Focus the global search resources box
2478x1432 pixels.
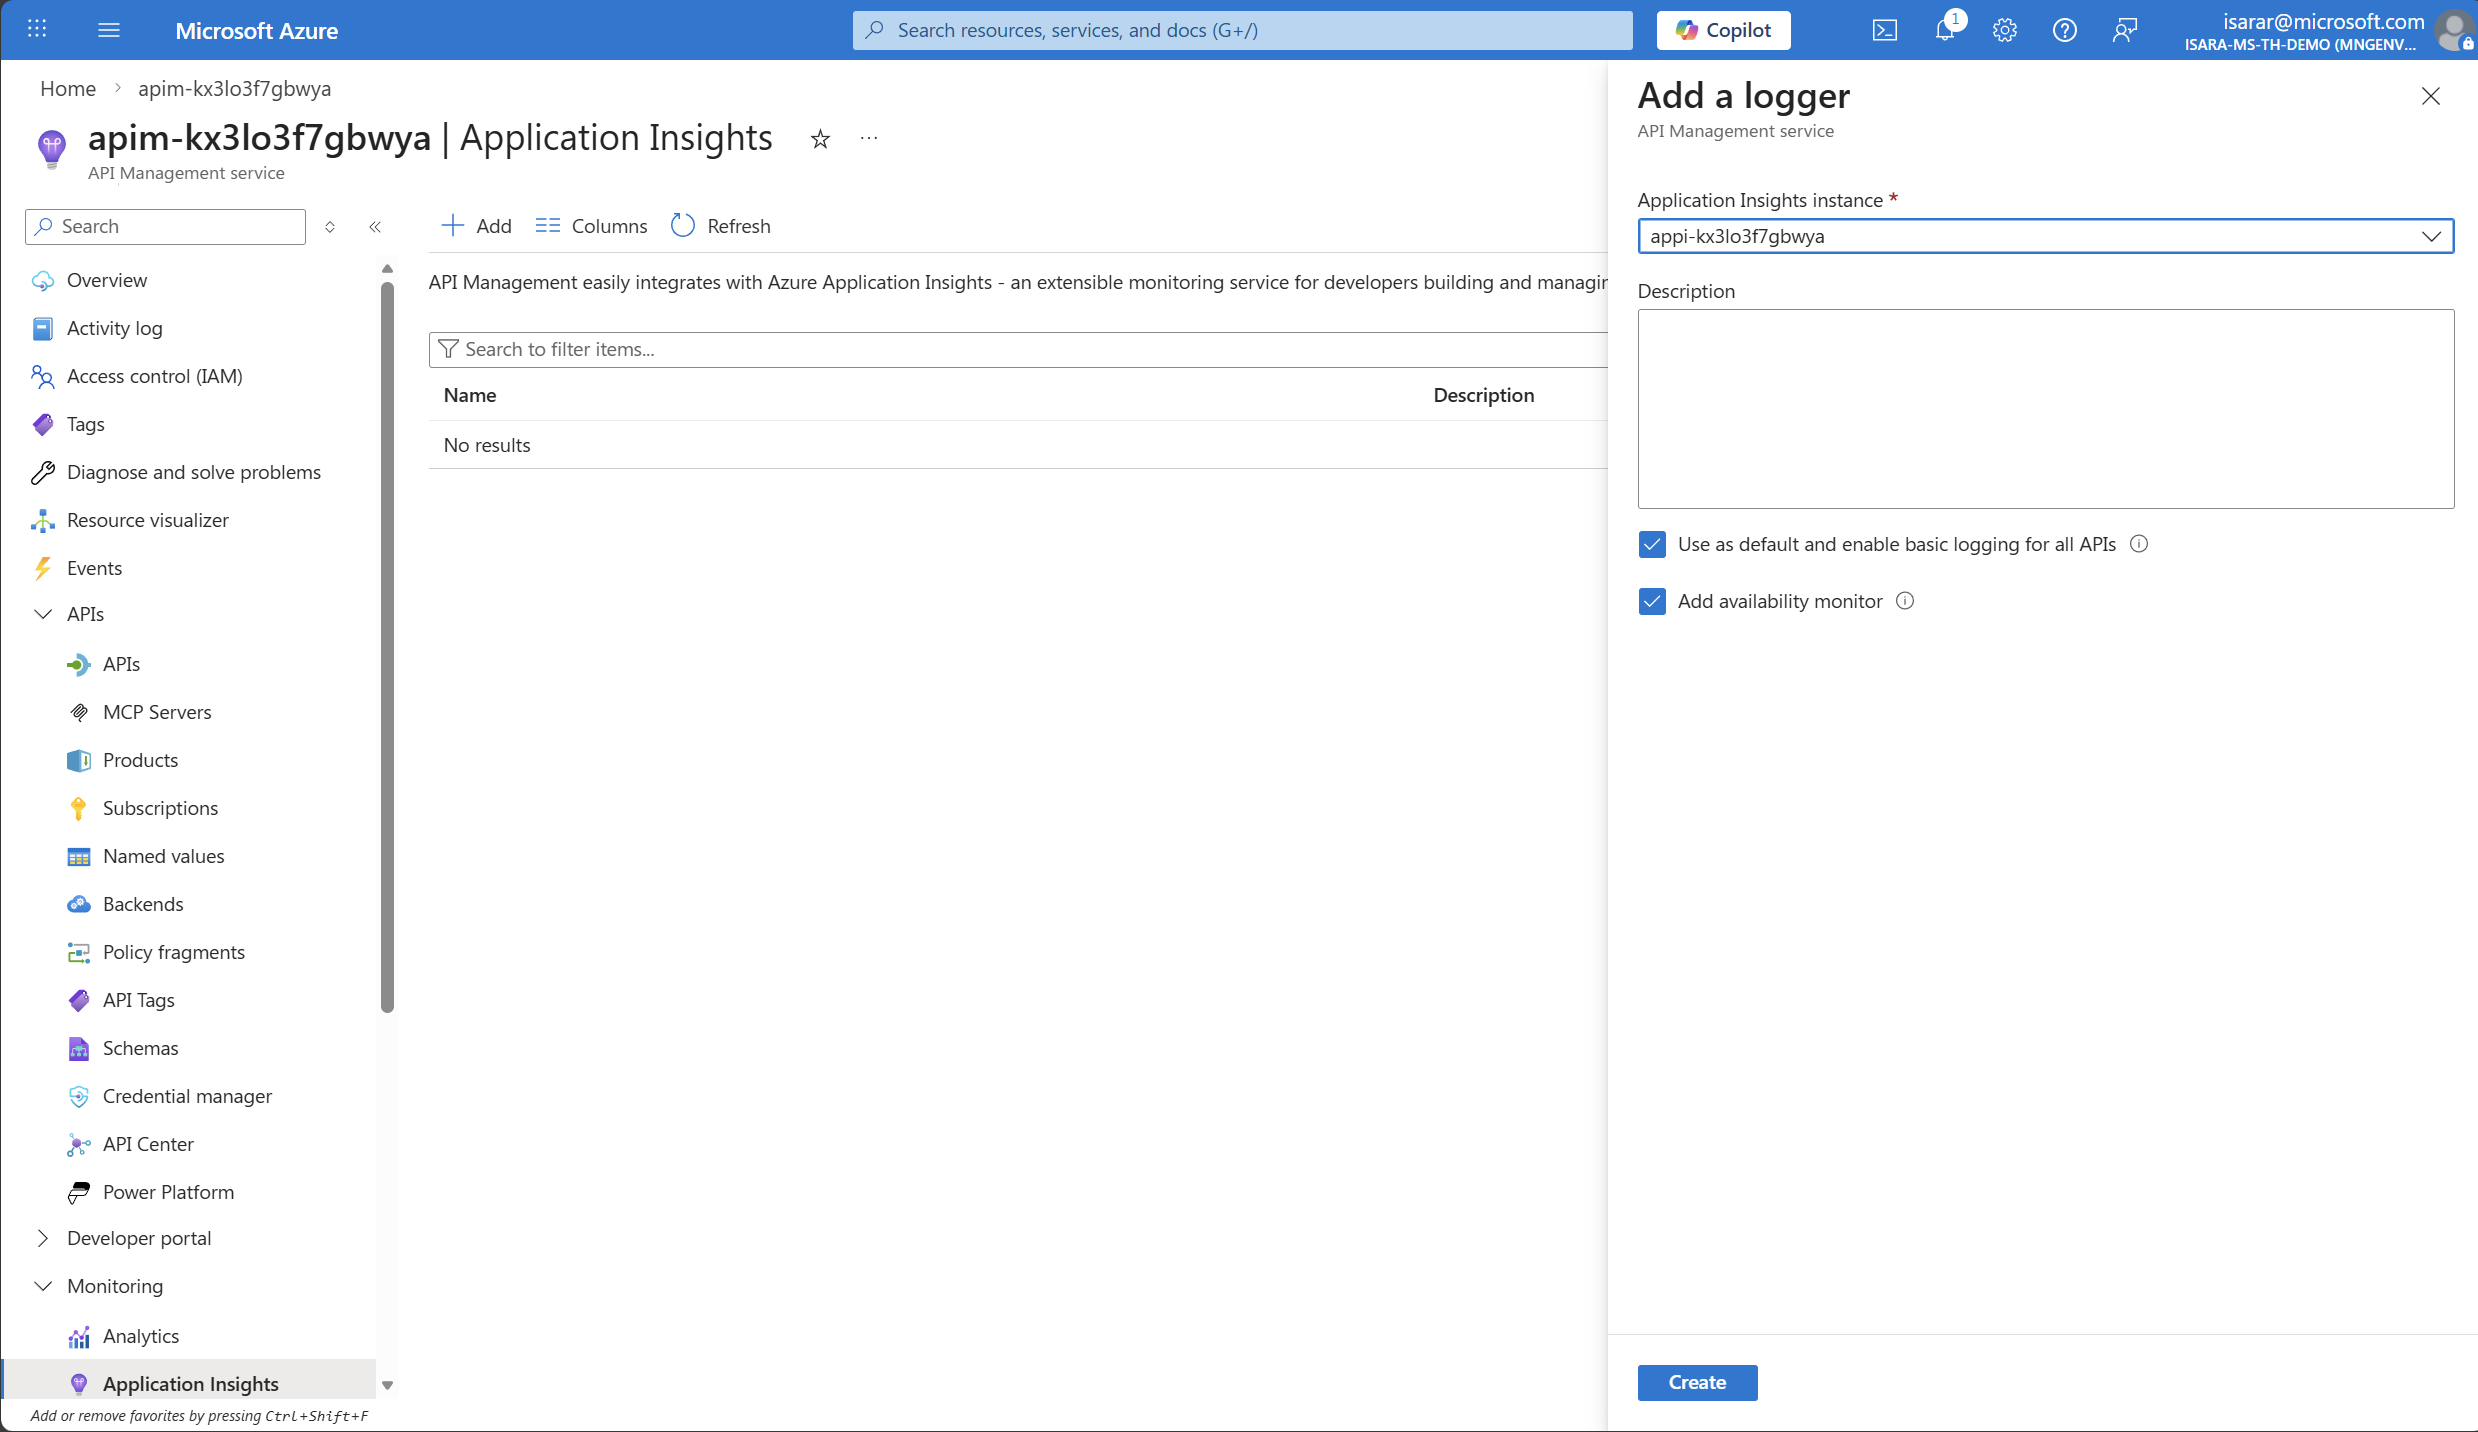1242,30
